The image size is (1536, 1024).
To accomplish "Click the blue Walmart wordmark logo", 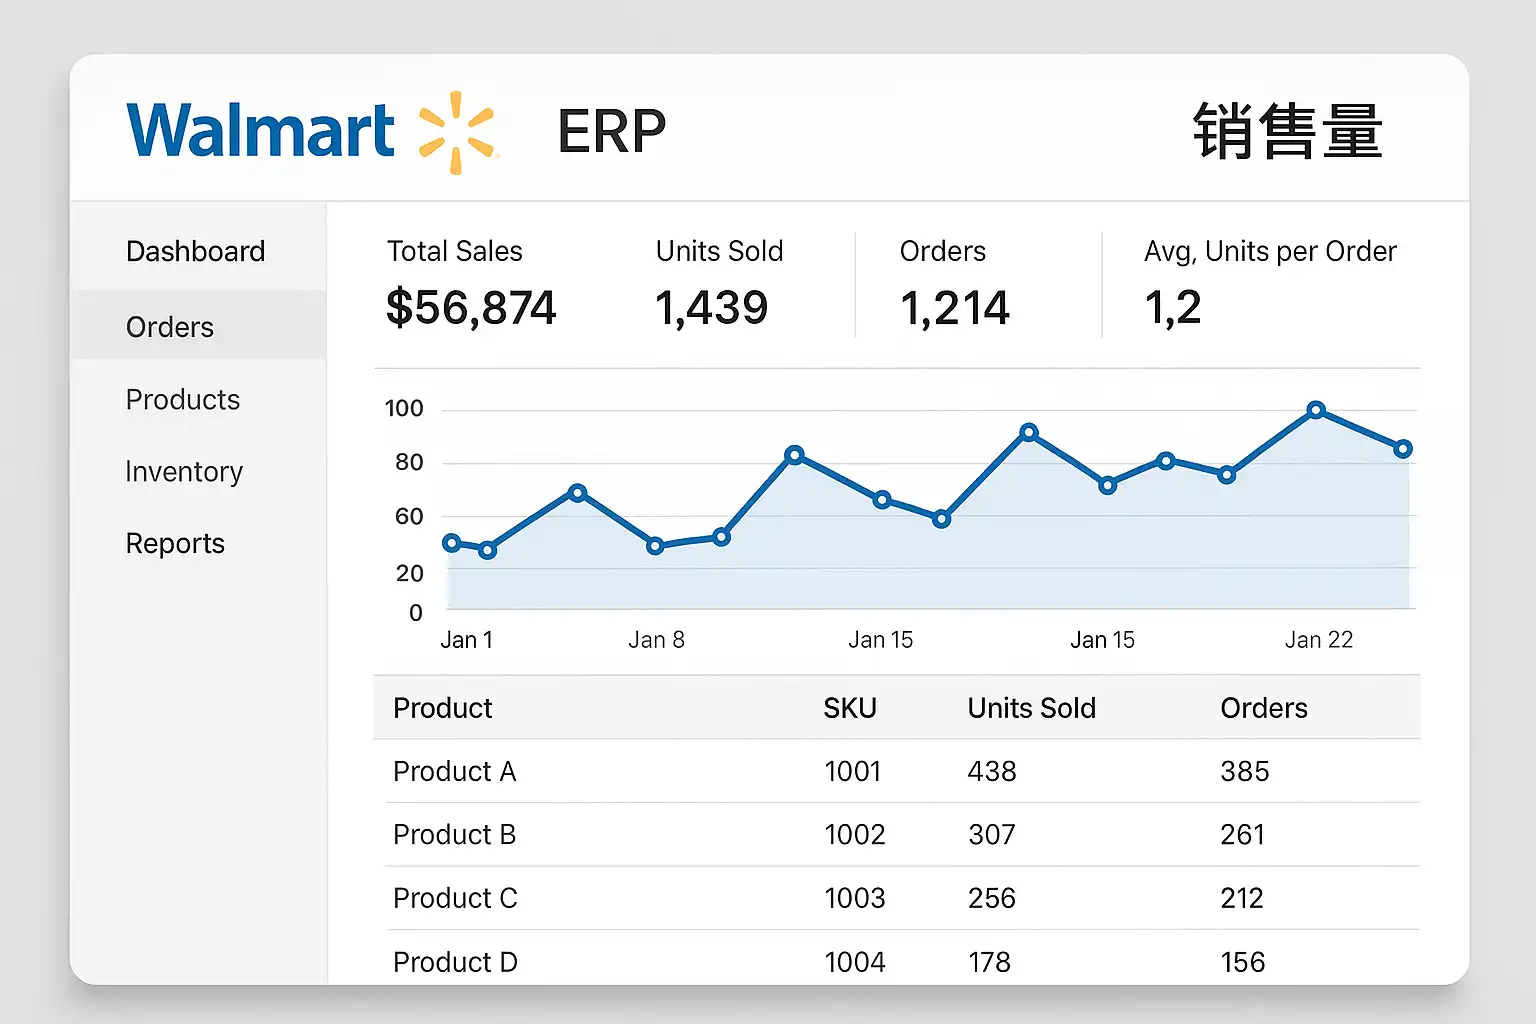I will click(261, 131).
